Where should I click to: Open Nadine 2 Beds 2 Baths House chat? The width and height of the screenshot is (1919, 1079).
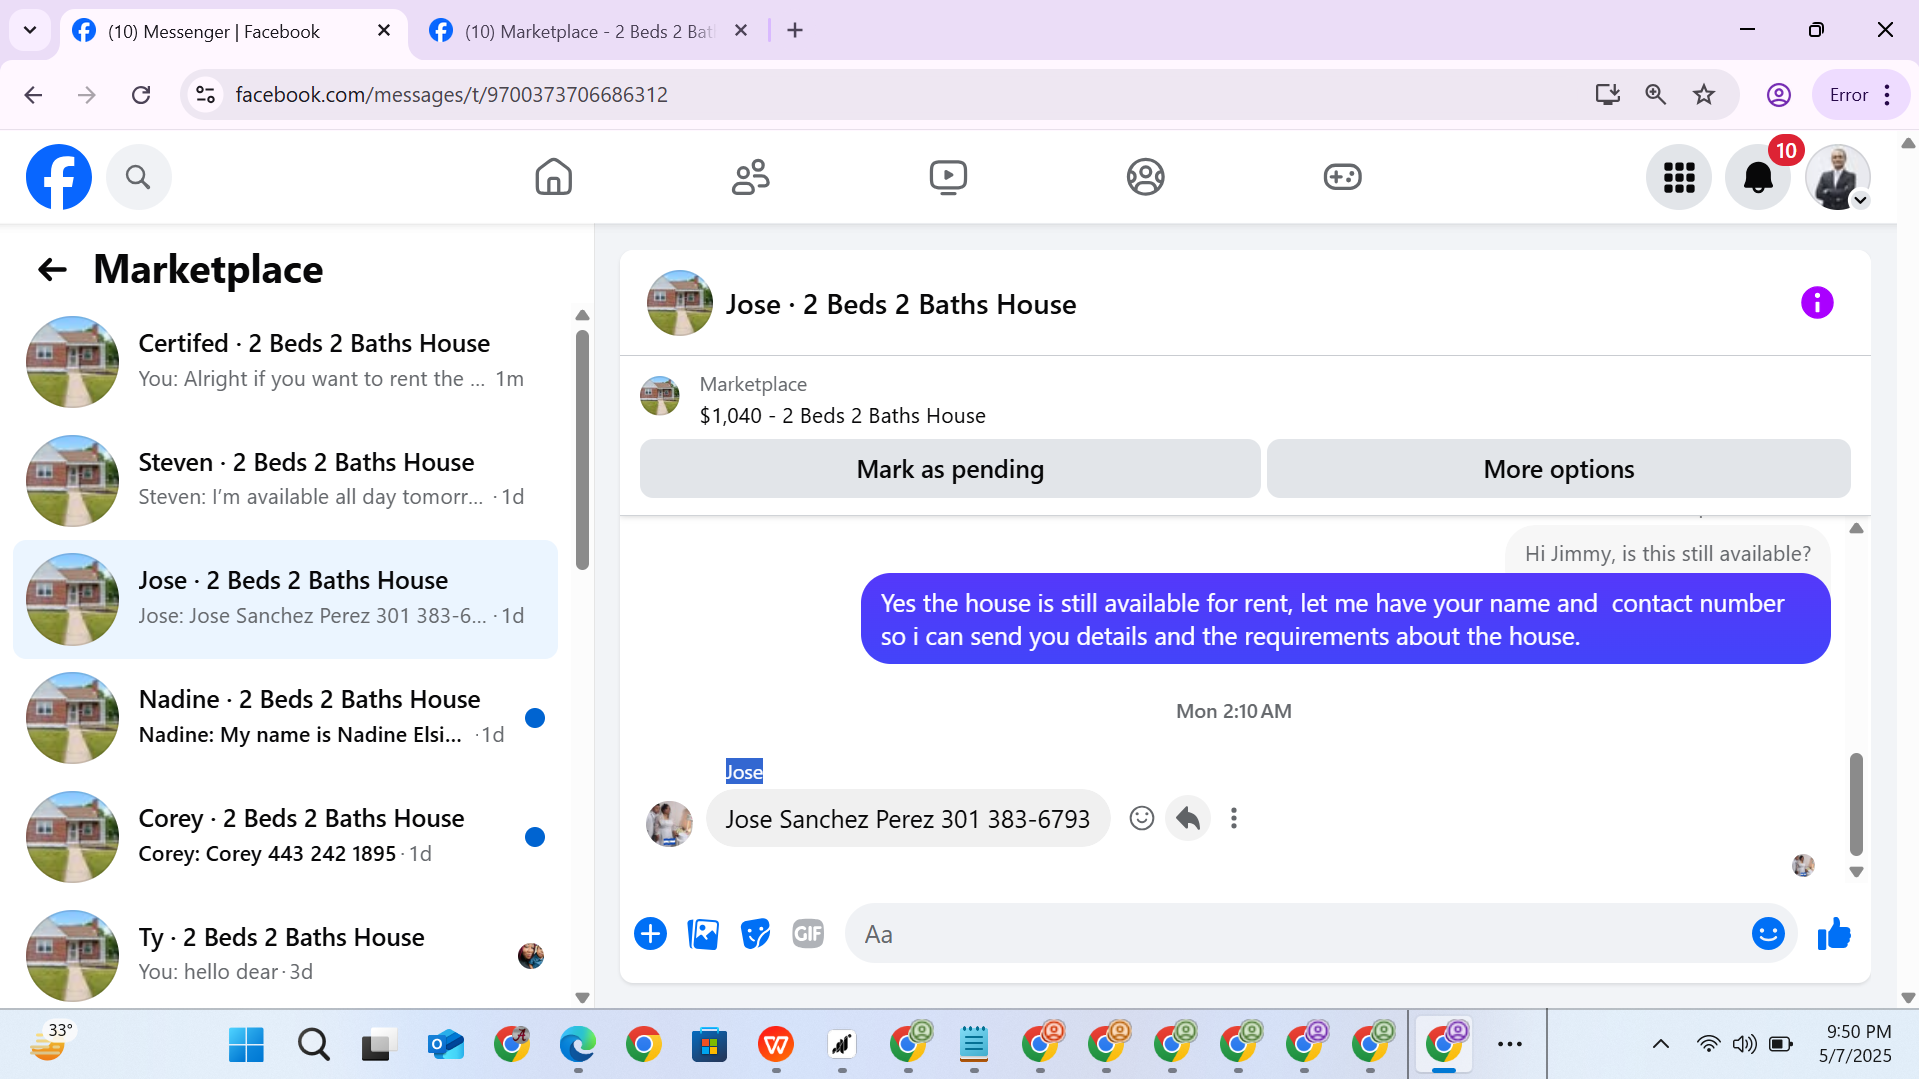285,718
